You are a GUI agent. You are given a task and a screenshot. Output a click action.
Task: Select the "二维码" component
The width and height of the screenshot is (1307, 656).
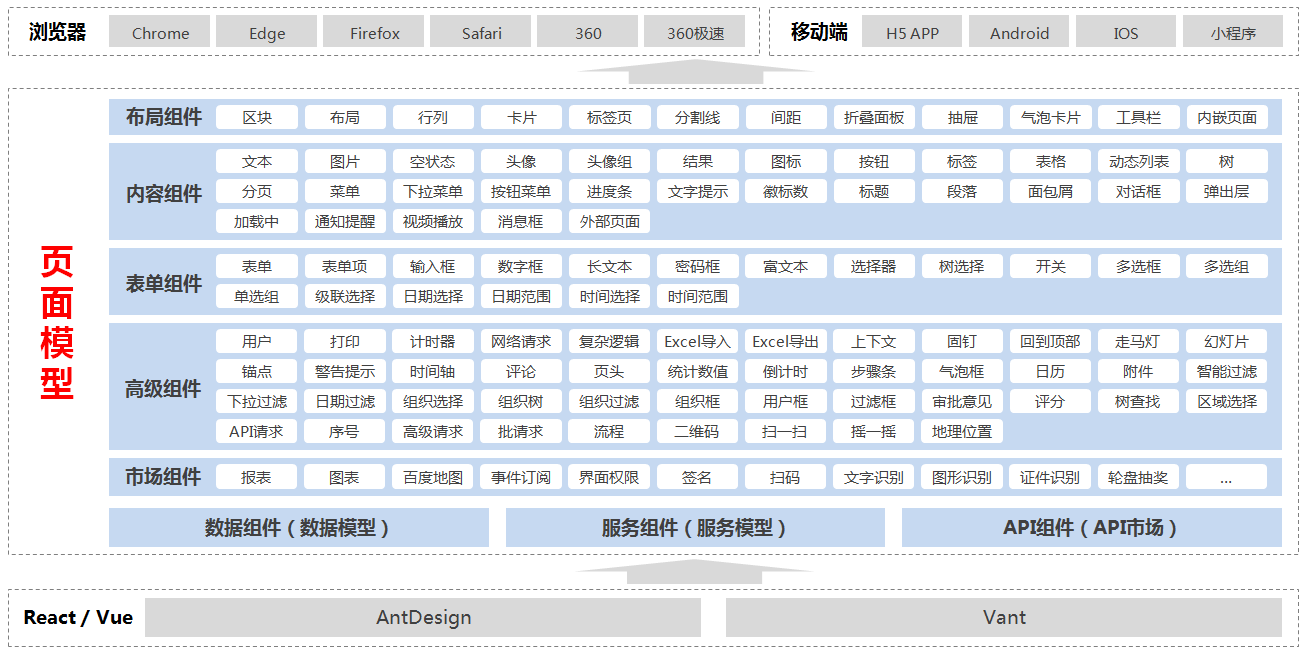[x=697, y=431]
